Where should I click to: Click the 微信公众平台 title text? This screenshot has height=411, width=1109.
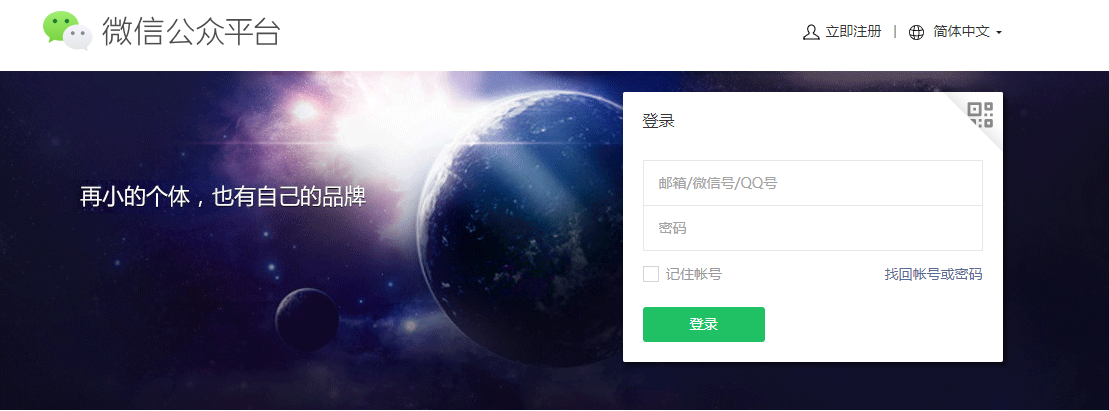191,32
